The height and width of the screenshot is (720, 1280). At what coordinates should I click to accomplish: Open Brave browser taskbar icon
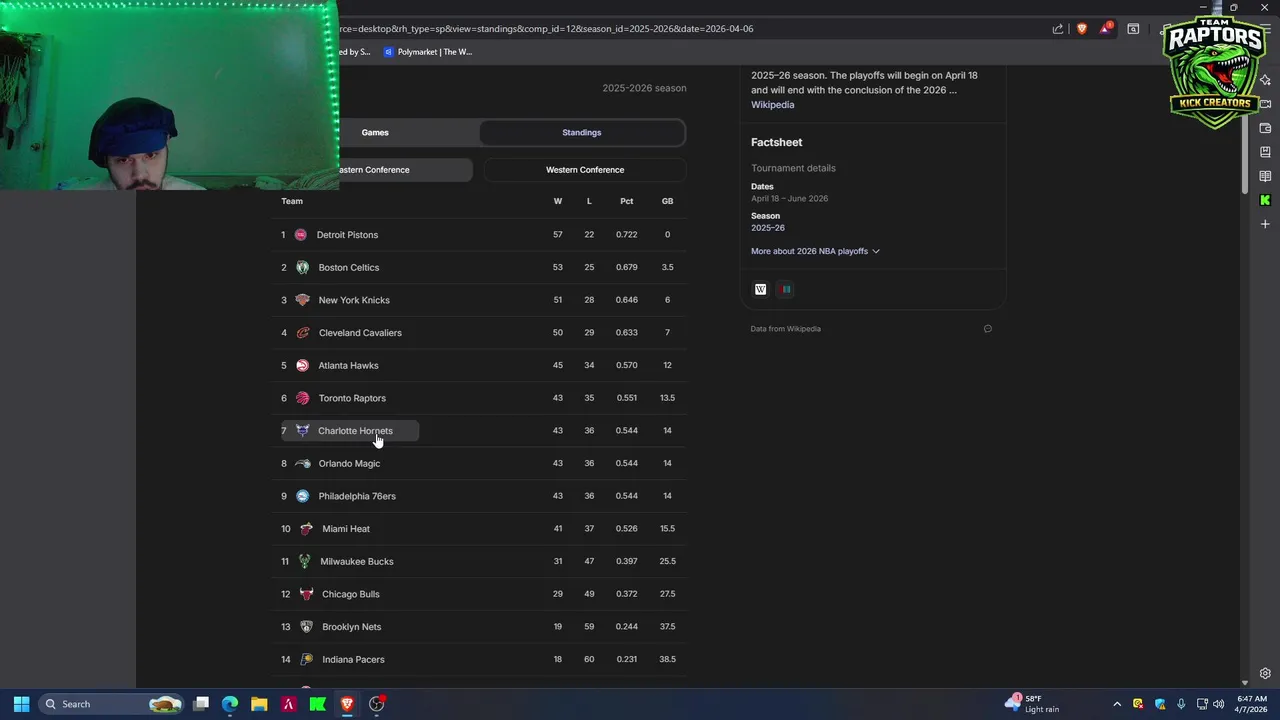pyautogui.click(x=347, y=704)
